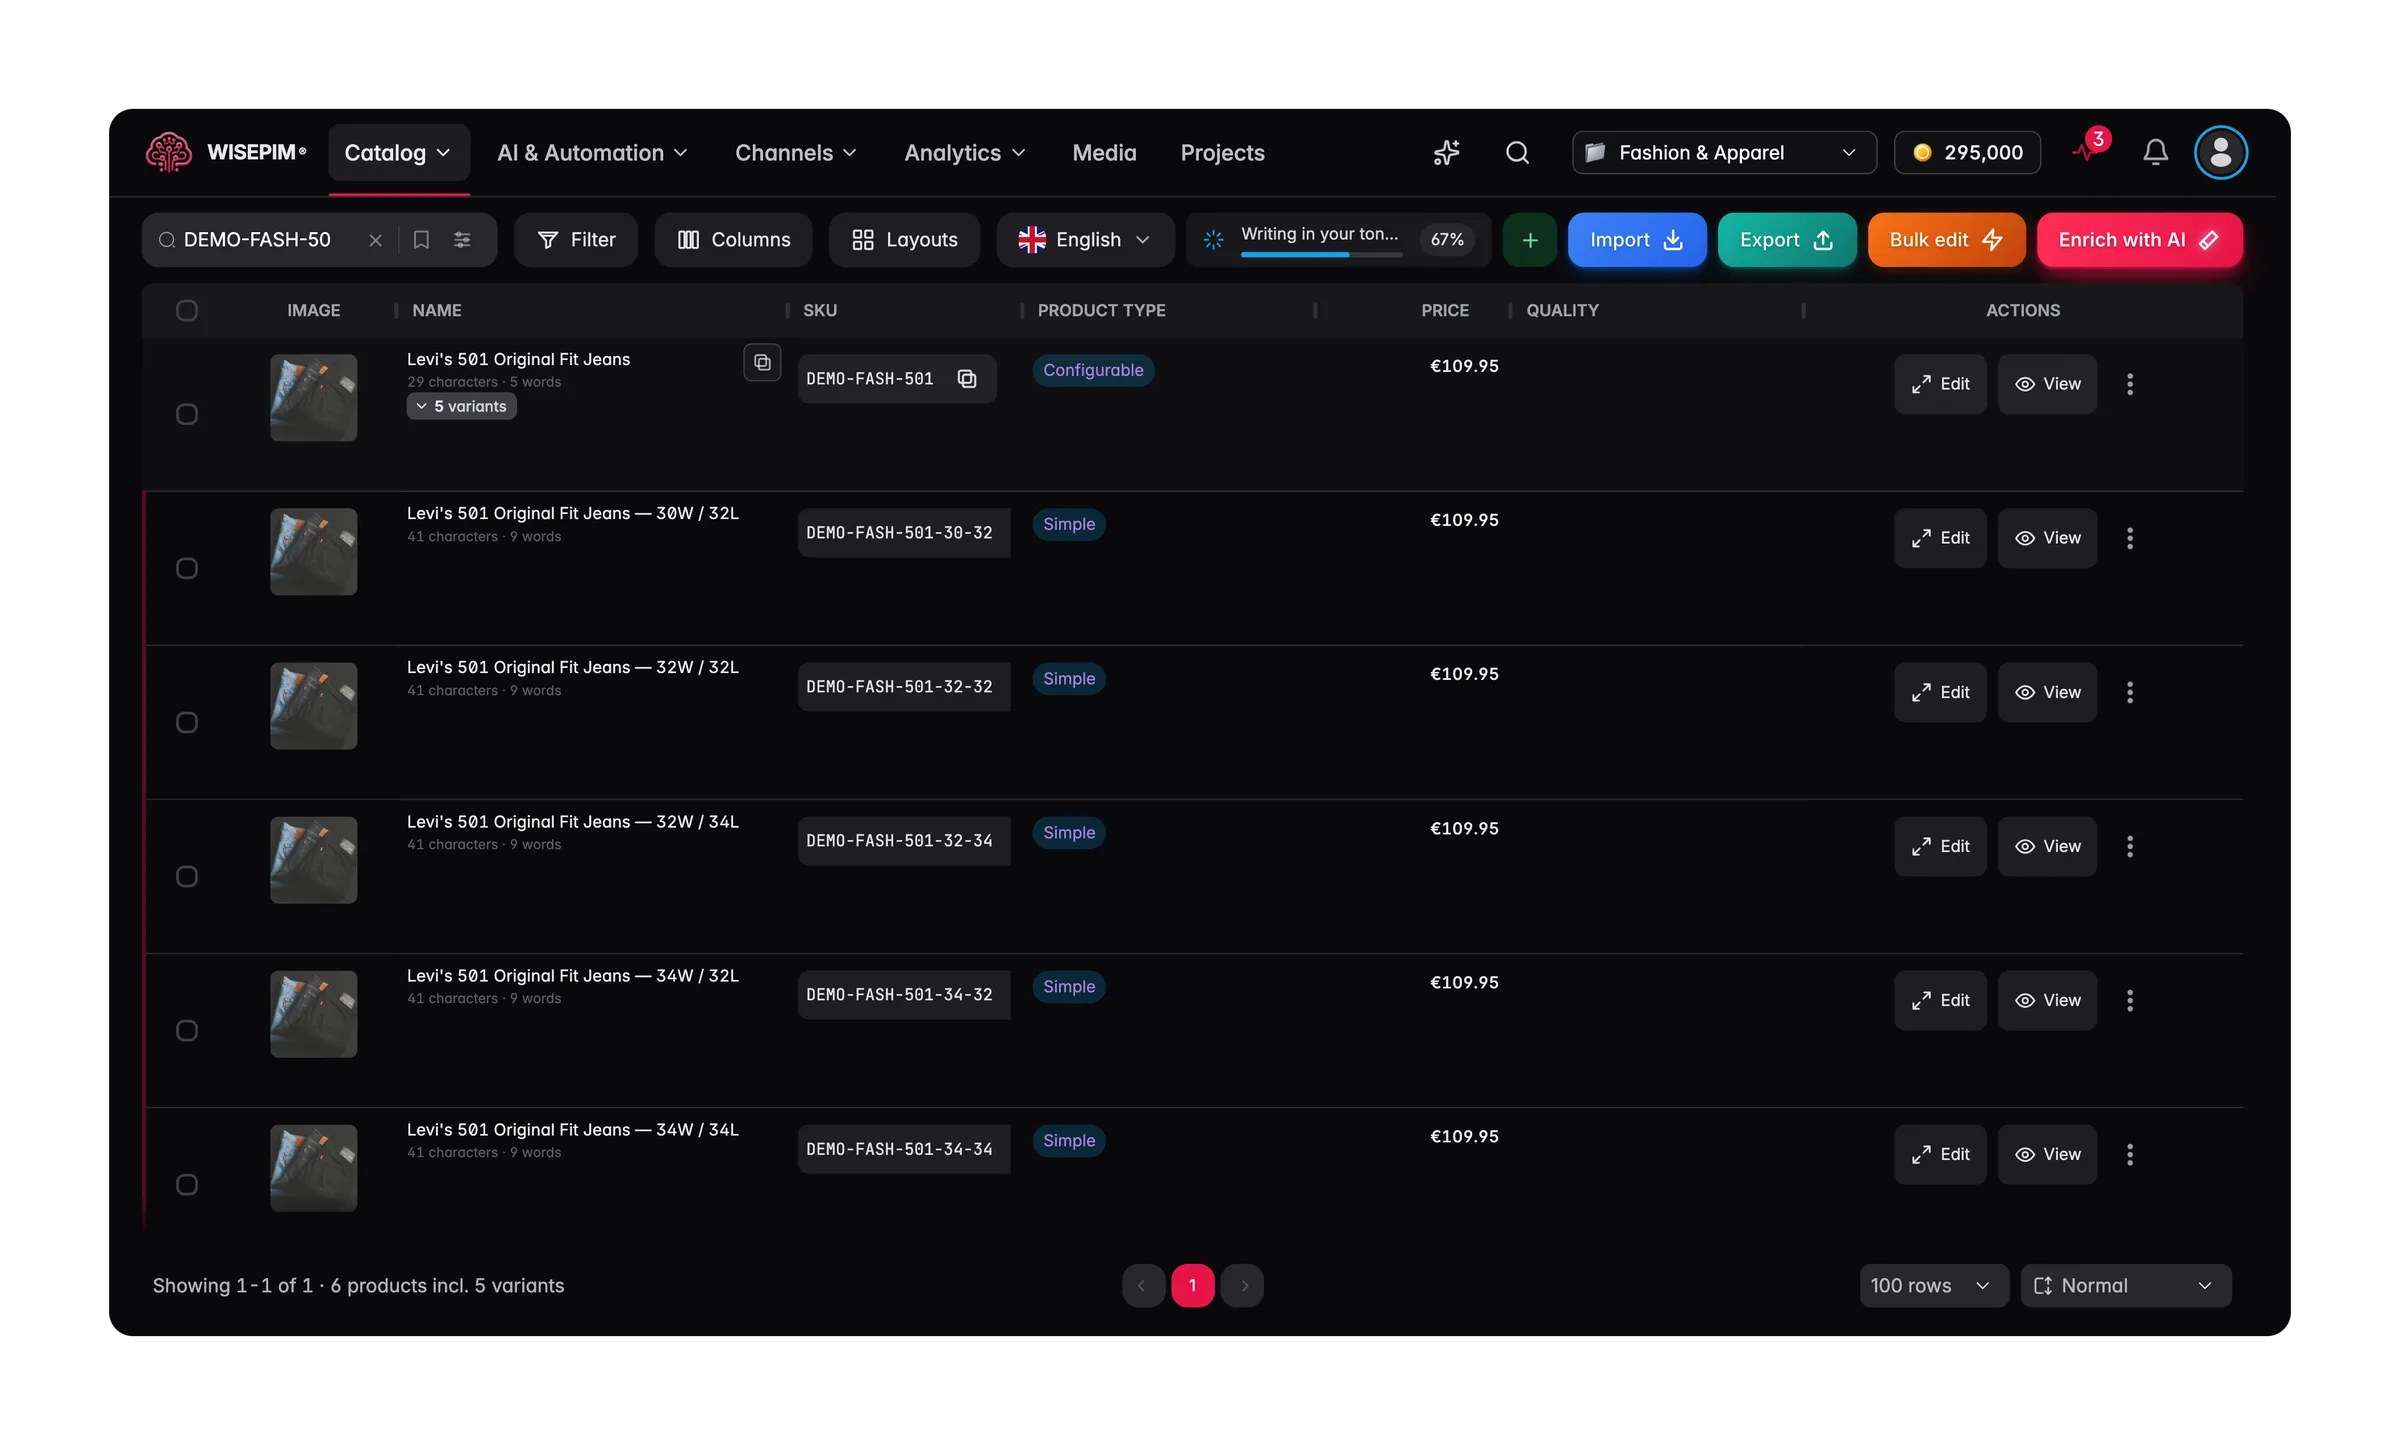Open the global search magnifier icon
2400x1445 pixels.
1517,152
